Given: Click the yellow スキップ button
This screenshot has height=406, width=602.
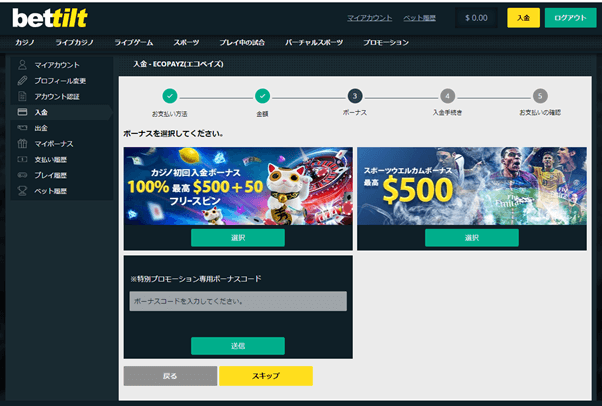Looking at the screenshot, I should click(266, 376).
